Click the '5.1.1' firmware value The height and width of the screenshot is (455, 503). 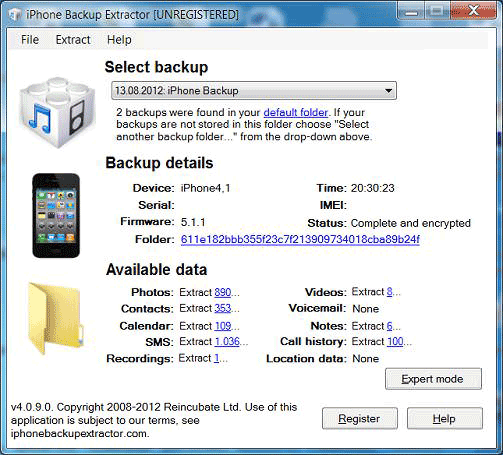click(193, 222)
